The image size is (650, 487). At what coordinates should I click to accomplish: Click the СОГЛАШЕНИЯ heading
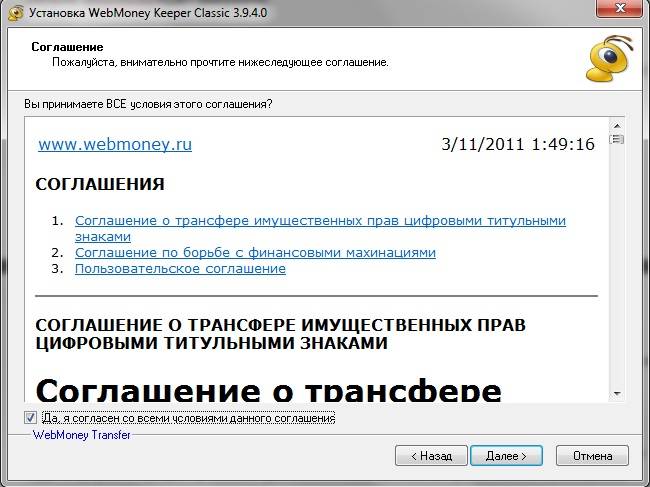tap(100, 184)
